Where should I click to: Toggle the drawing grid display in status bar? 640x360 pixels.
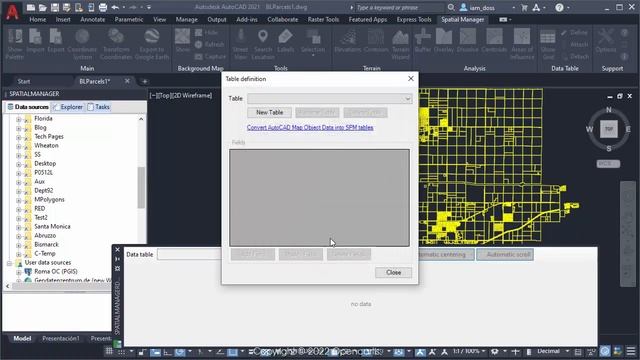tap(109, 351)
